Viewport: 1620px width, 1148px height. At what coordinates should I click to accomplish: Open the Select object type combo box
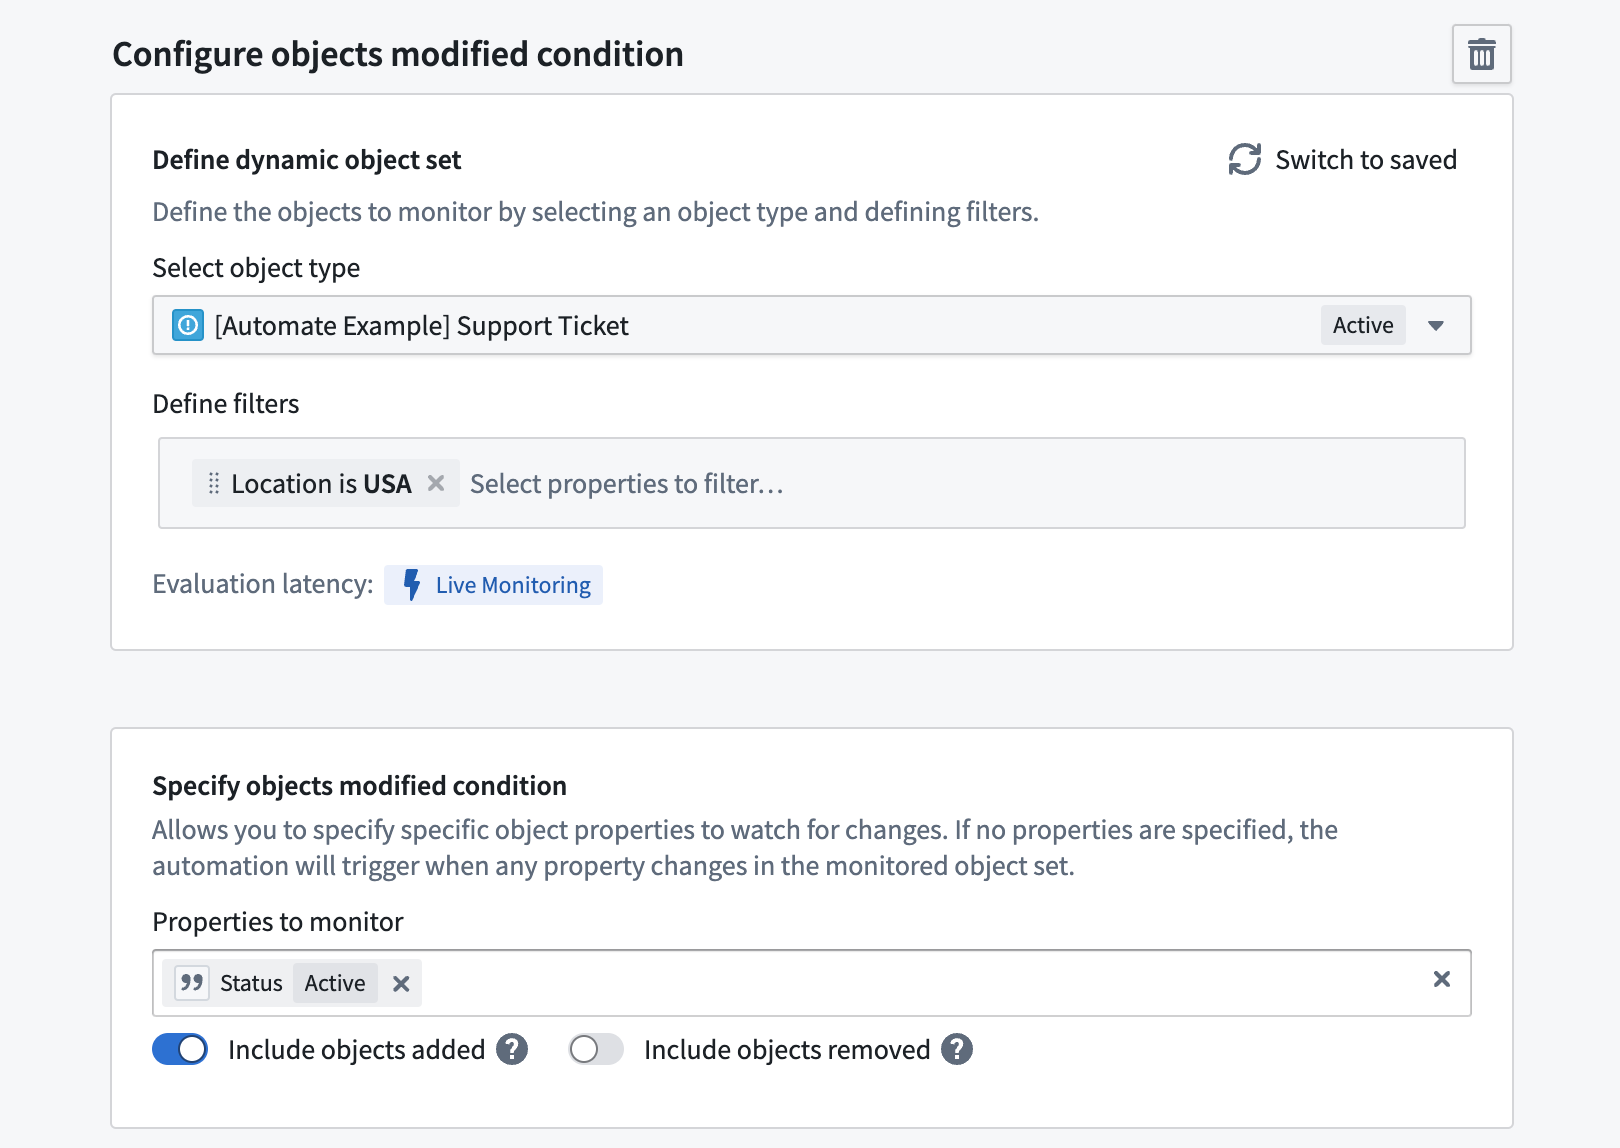(812, 325)
